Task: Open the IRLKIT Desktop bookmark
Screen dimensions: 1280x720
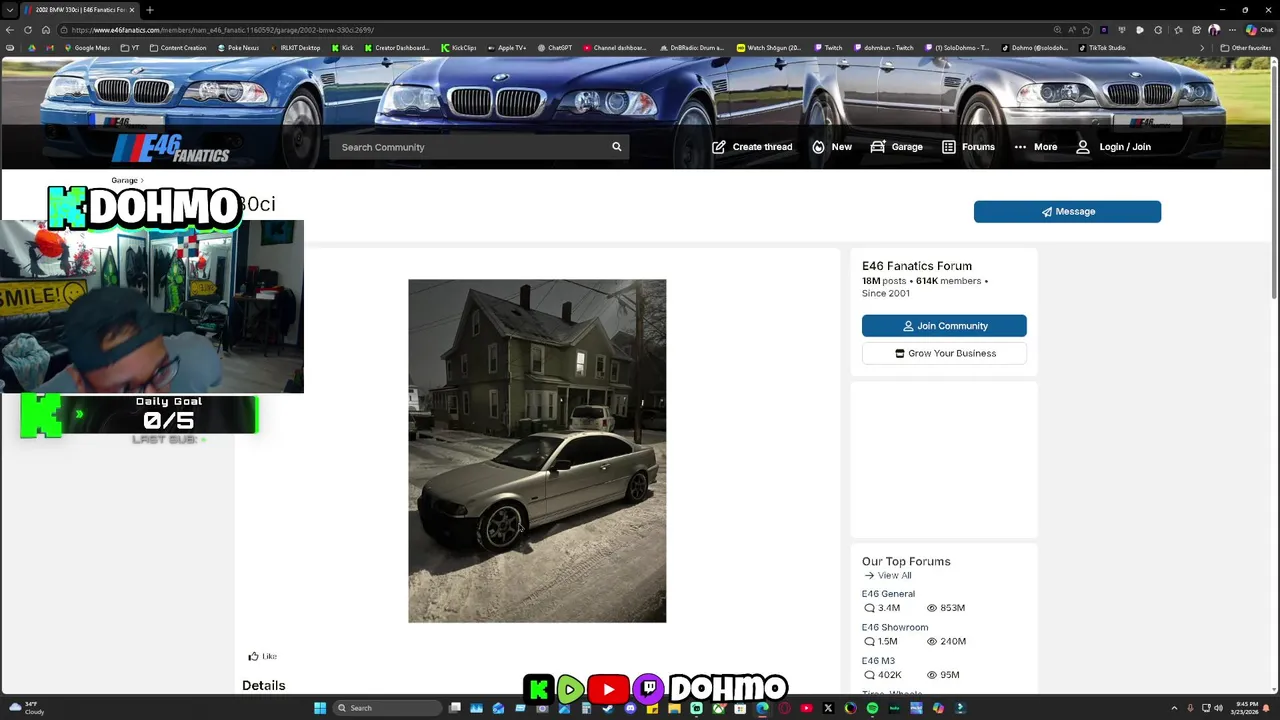Action: pos(295,47)
